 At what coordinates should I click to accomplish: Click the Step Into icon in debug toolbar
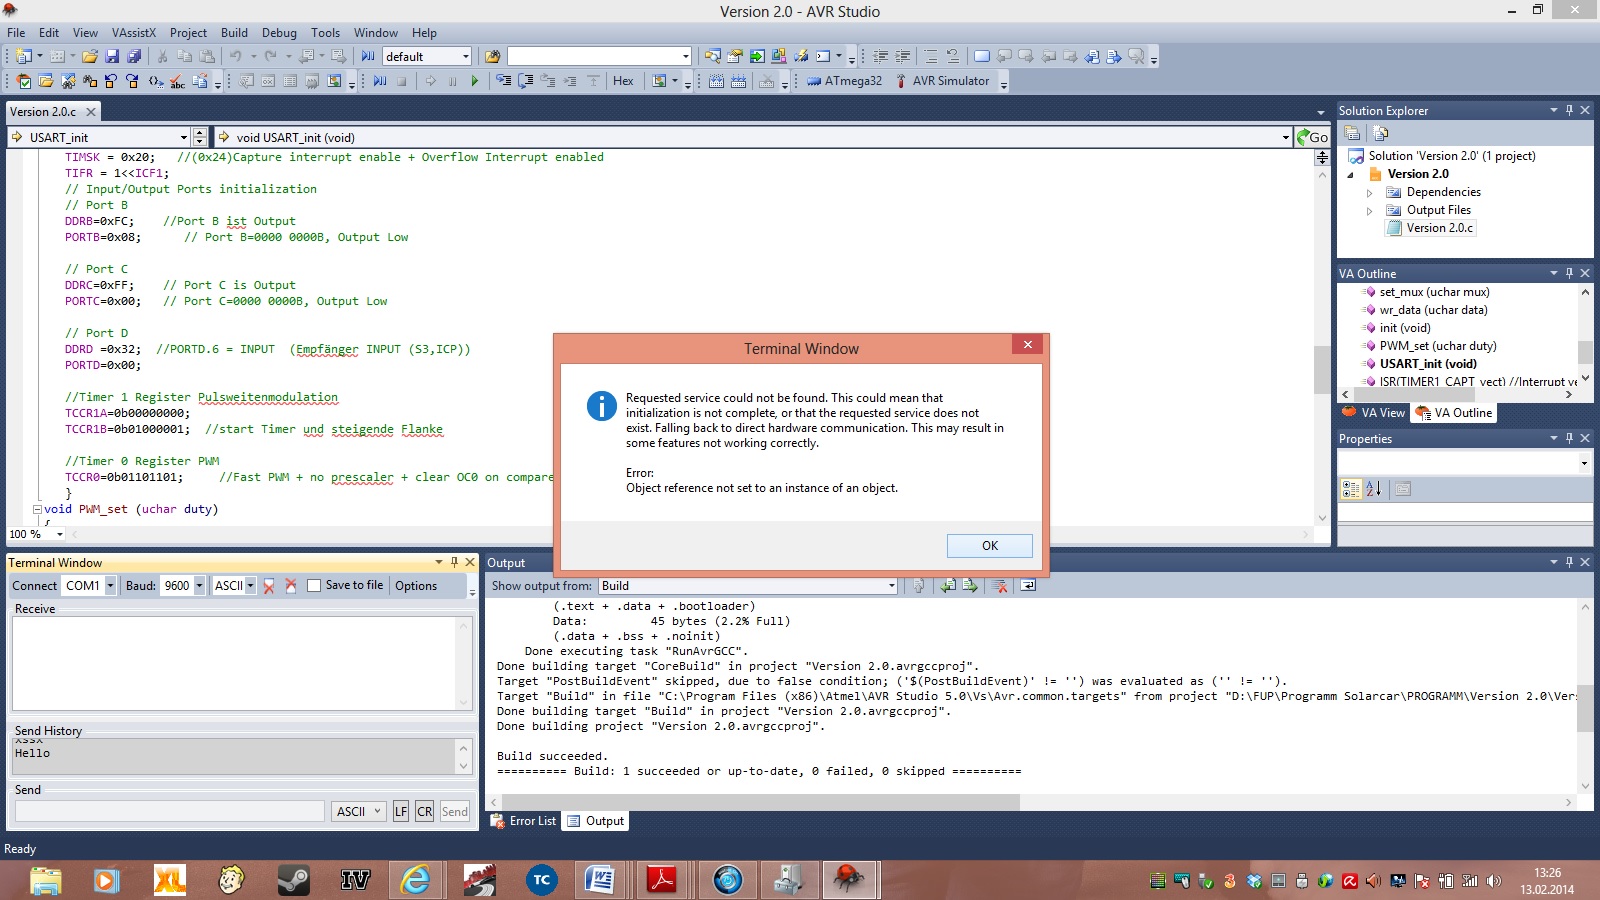click(504, 81)
